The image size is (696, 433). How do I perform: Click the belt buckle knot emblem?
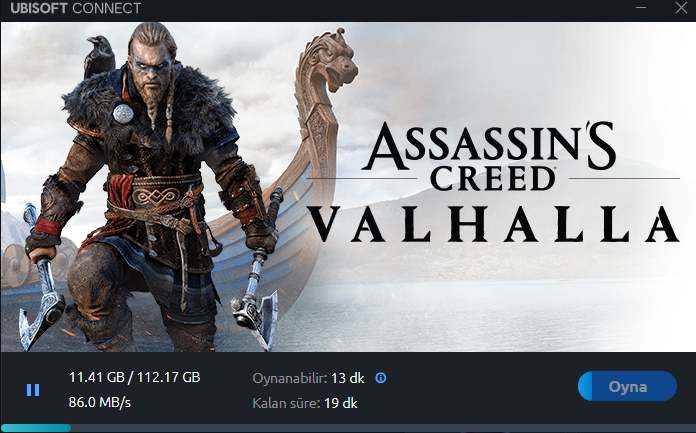pyautogui.click(x=155, y=197)
